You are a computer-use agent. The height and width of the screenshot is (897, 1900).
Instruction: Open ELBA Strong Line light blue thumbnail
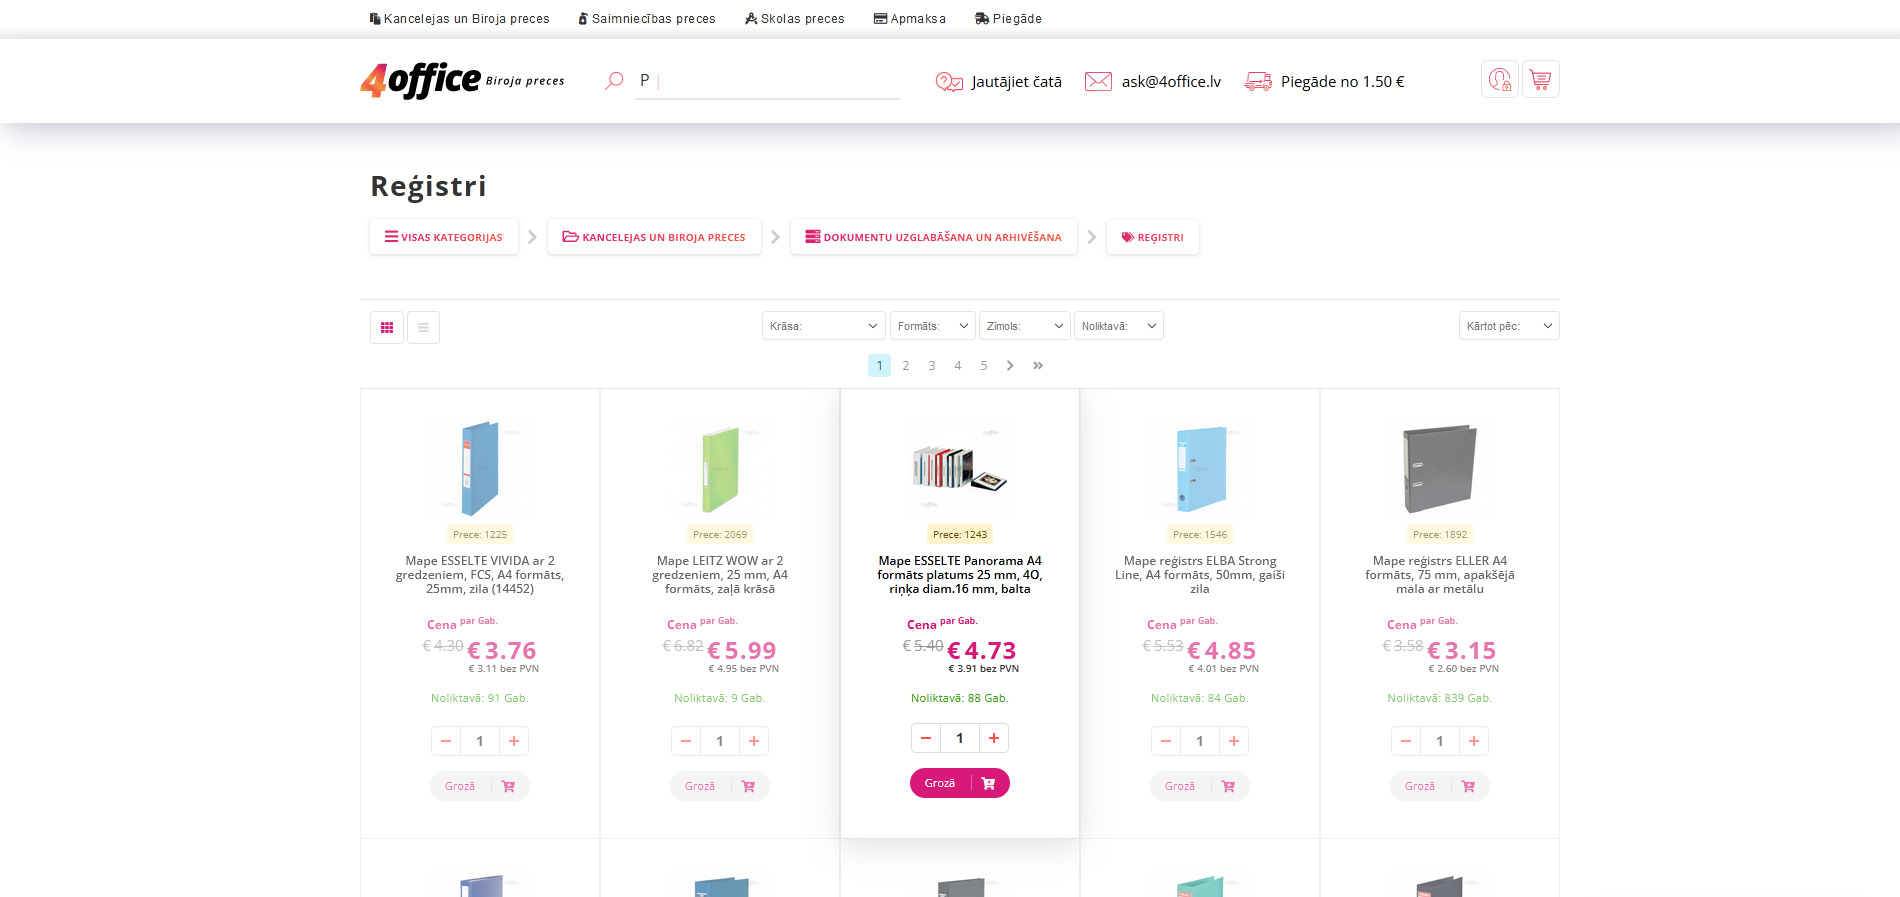tap(1200, 468)
